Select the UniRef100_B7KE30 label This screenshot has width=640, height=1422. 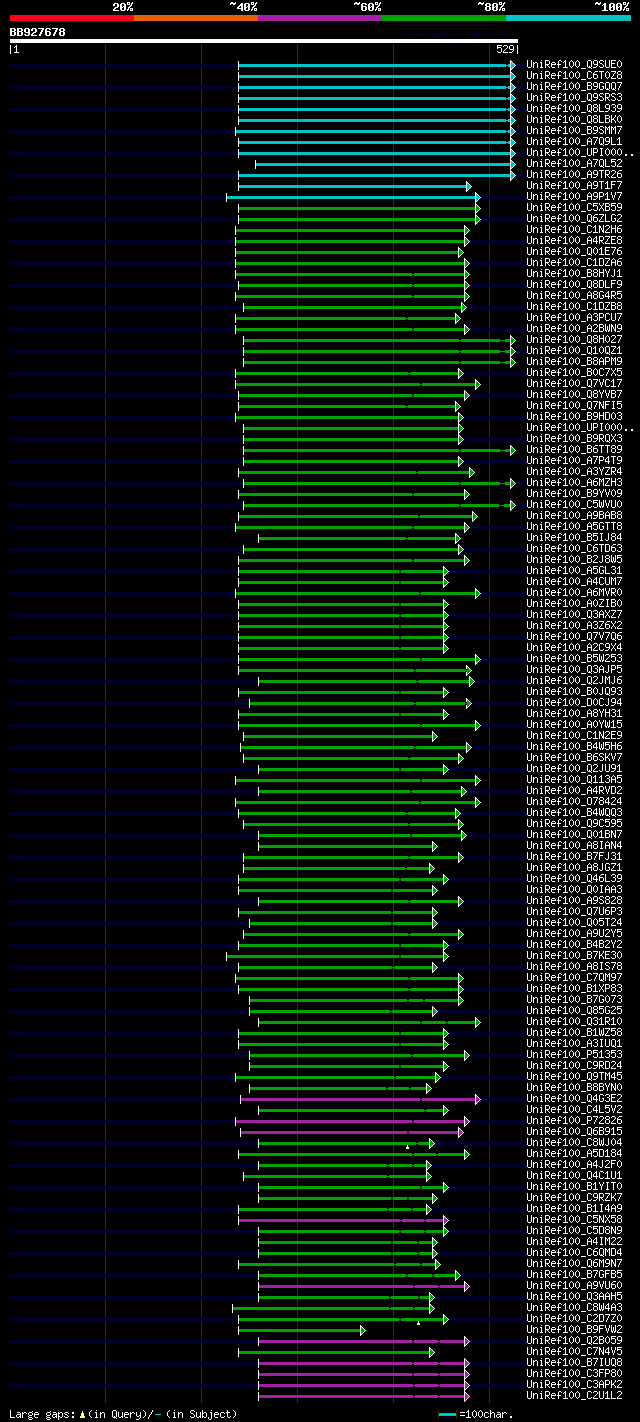click(574, 956)
